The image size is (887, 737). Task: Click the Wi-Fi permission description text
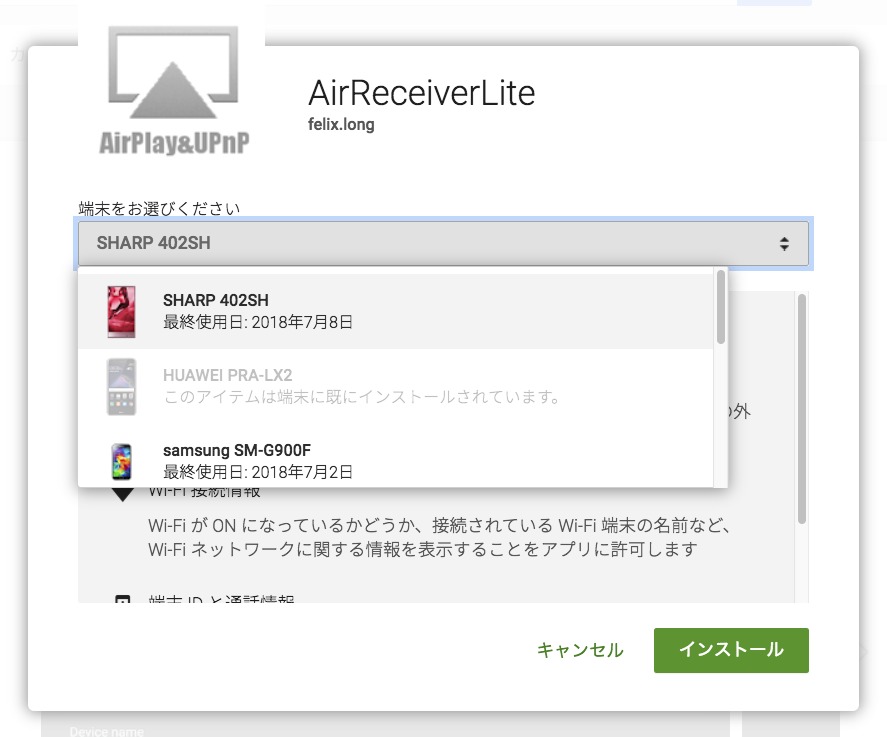440,537
